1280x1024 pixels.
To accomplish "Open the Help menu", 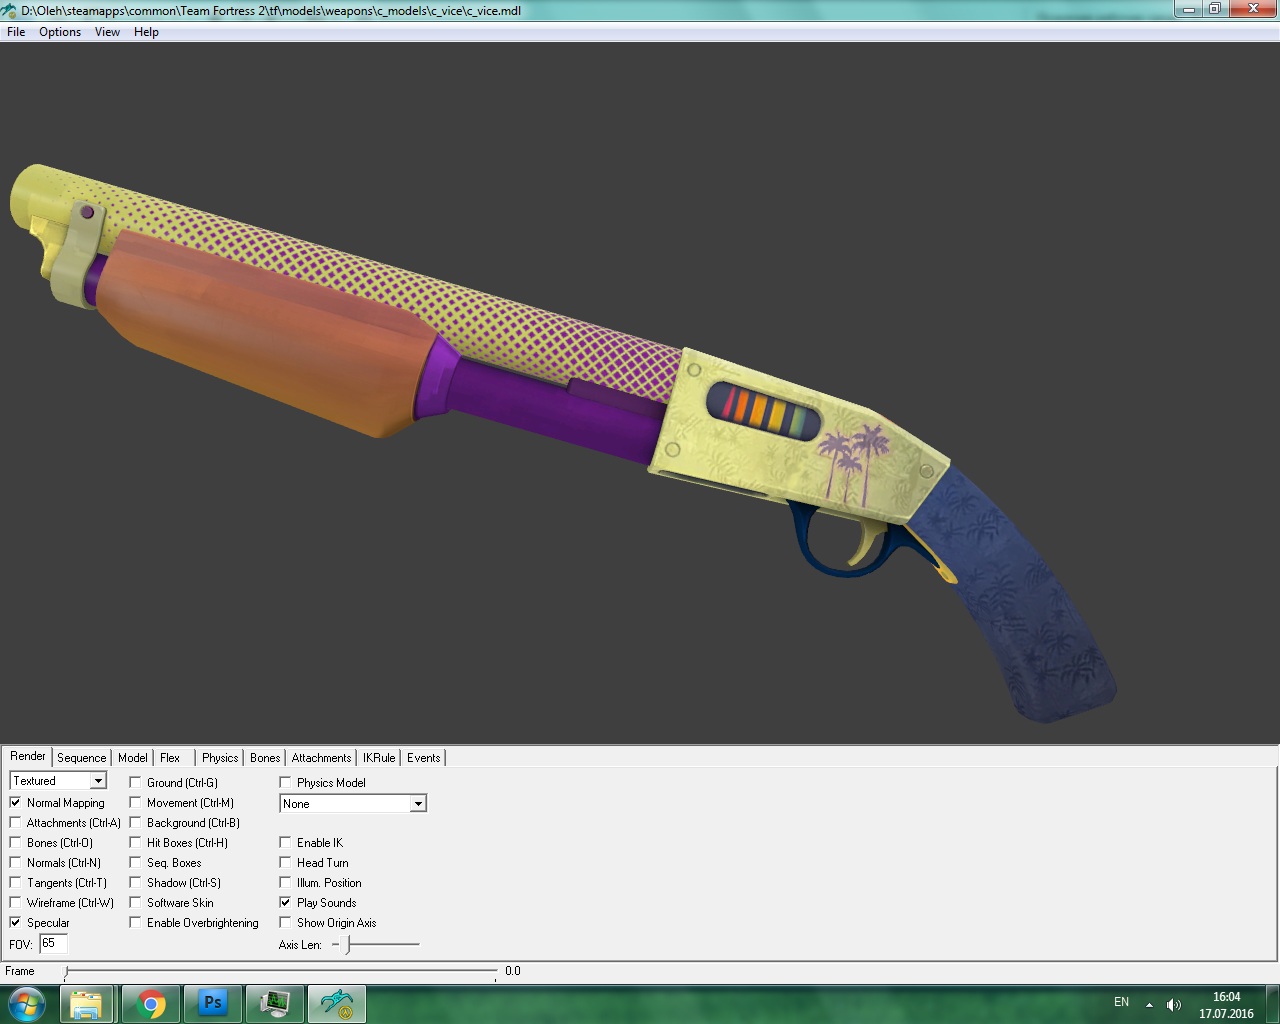I will tap(146, 32).
